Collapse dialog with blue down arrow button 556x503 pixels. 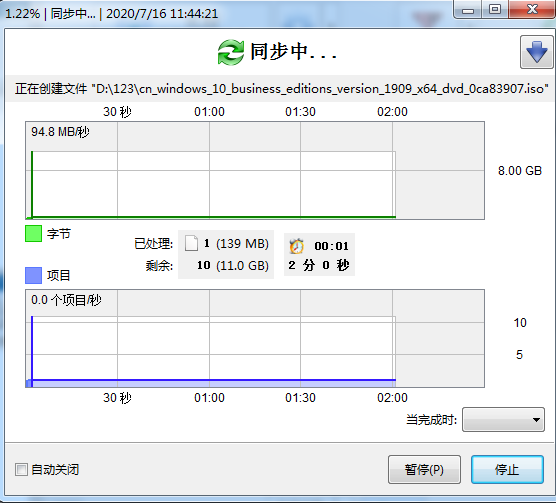(x=536, y=52)
